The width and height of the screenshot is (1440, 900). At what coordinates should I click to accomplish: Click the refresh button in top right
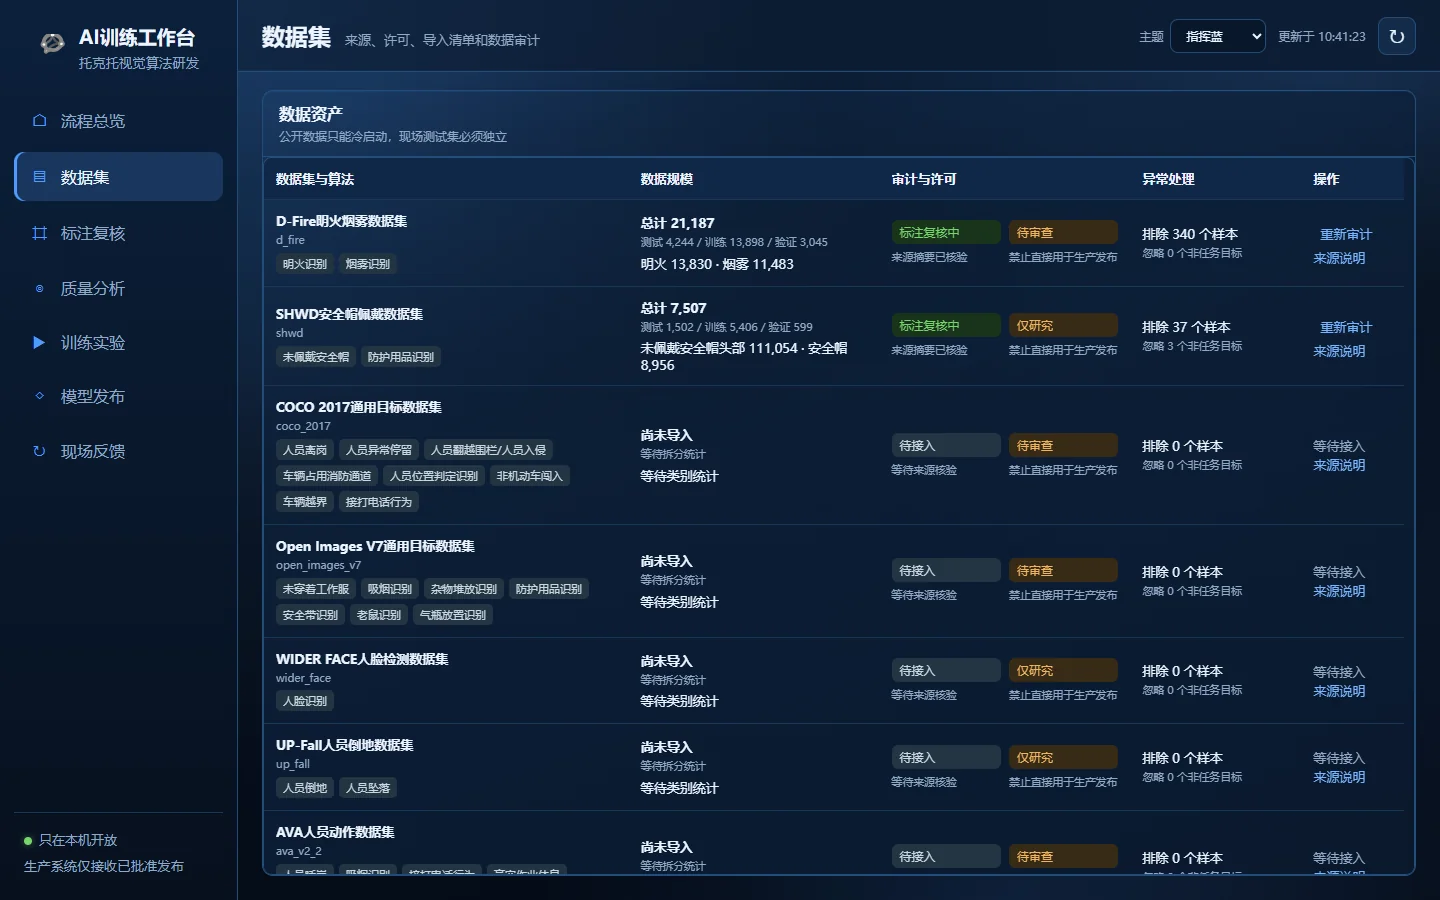click(1397, 36)
